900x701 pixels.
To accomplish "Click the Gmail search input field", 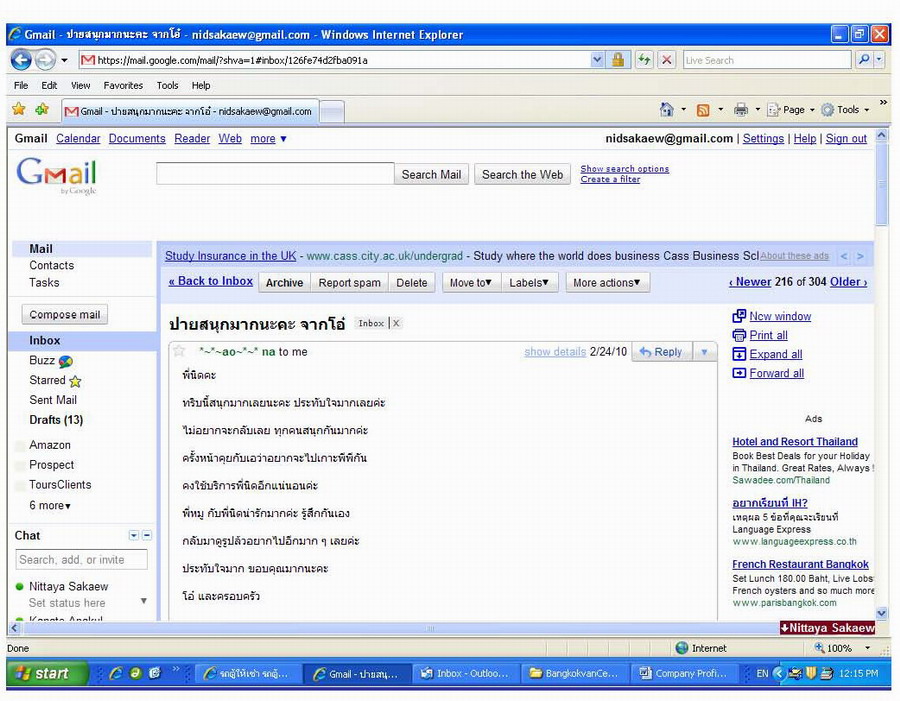I will pos(275,173).
